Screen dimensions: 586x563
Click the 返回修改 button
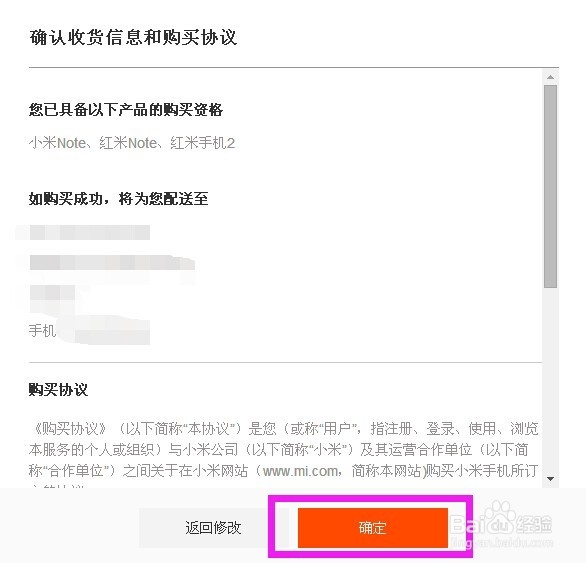pos(213,528)
